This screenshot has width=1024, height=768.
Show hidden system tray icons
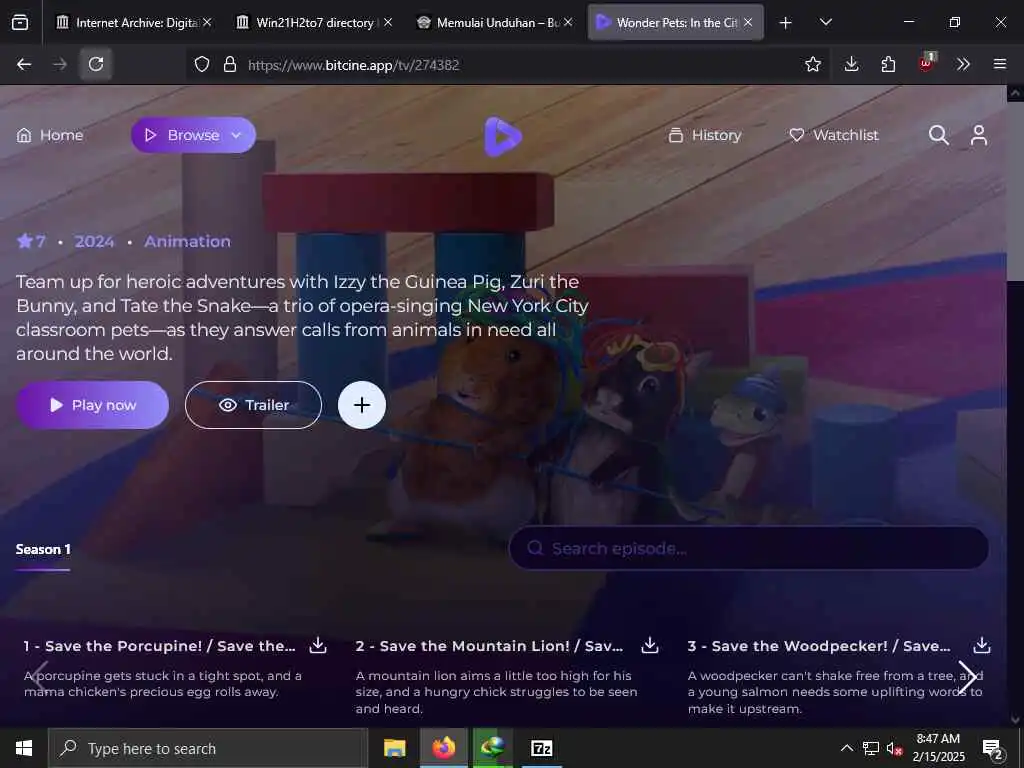point(846,748)
